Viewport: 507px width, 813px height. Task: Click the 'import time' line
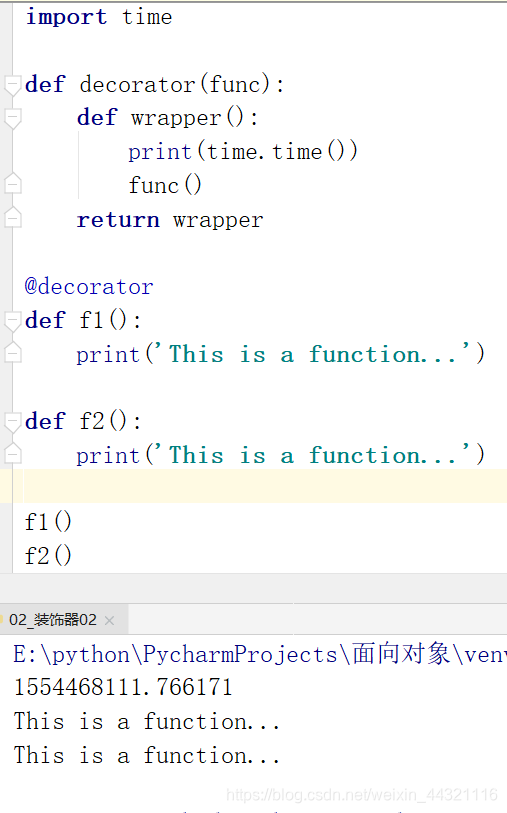click(99, 17)
